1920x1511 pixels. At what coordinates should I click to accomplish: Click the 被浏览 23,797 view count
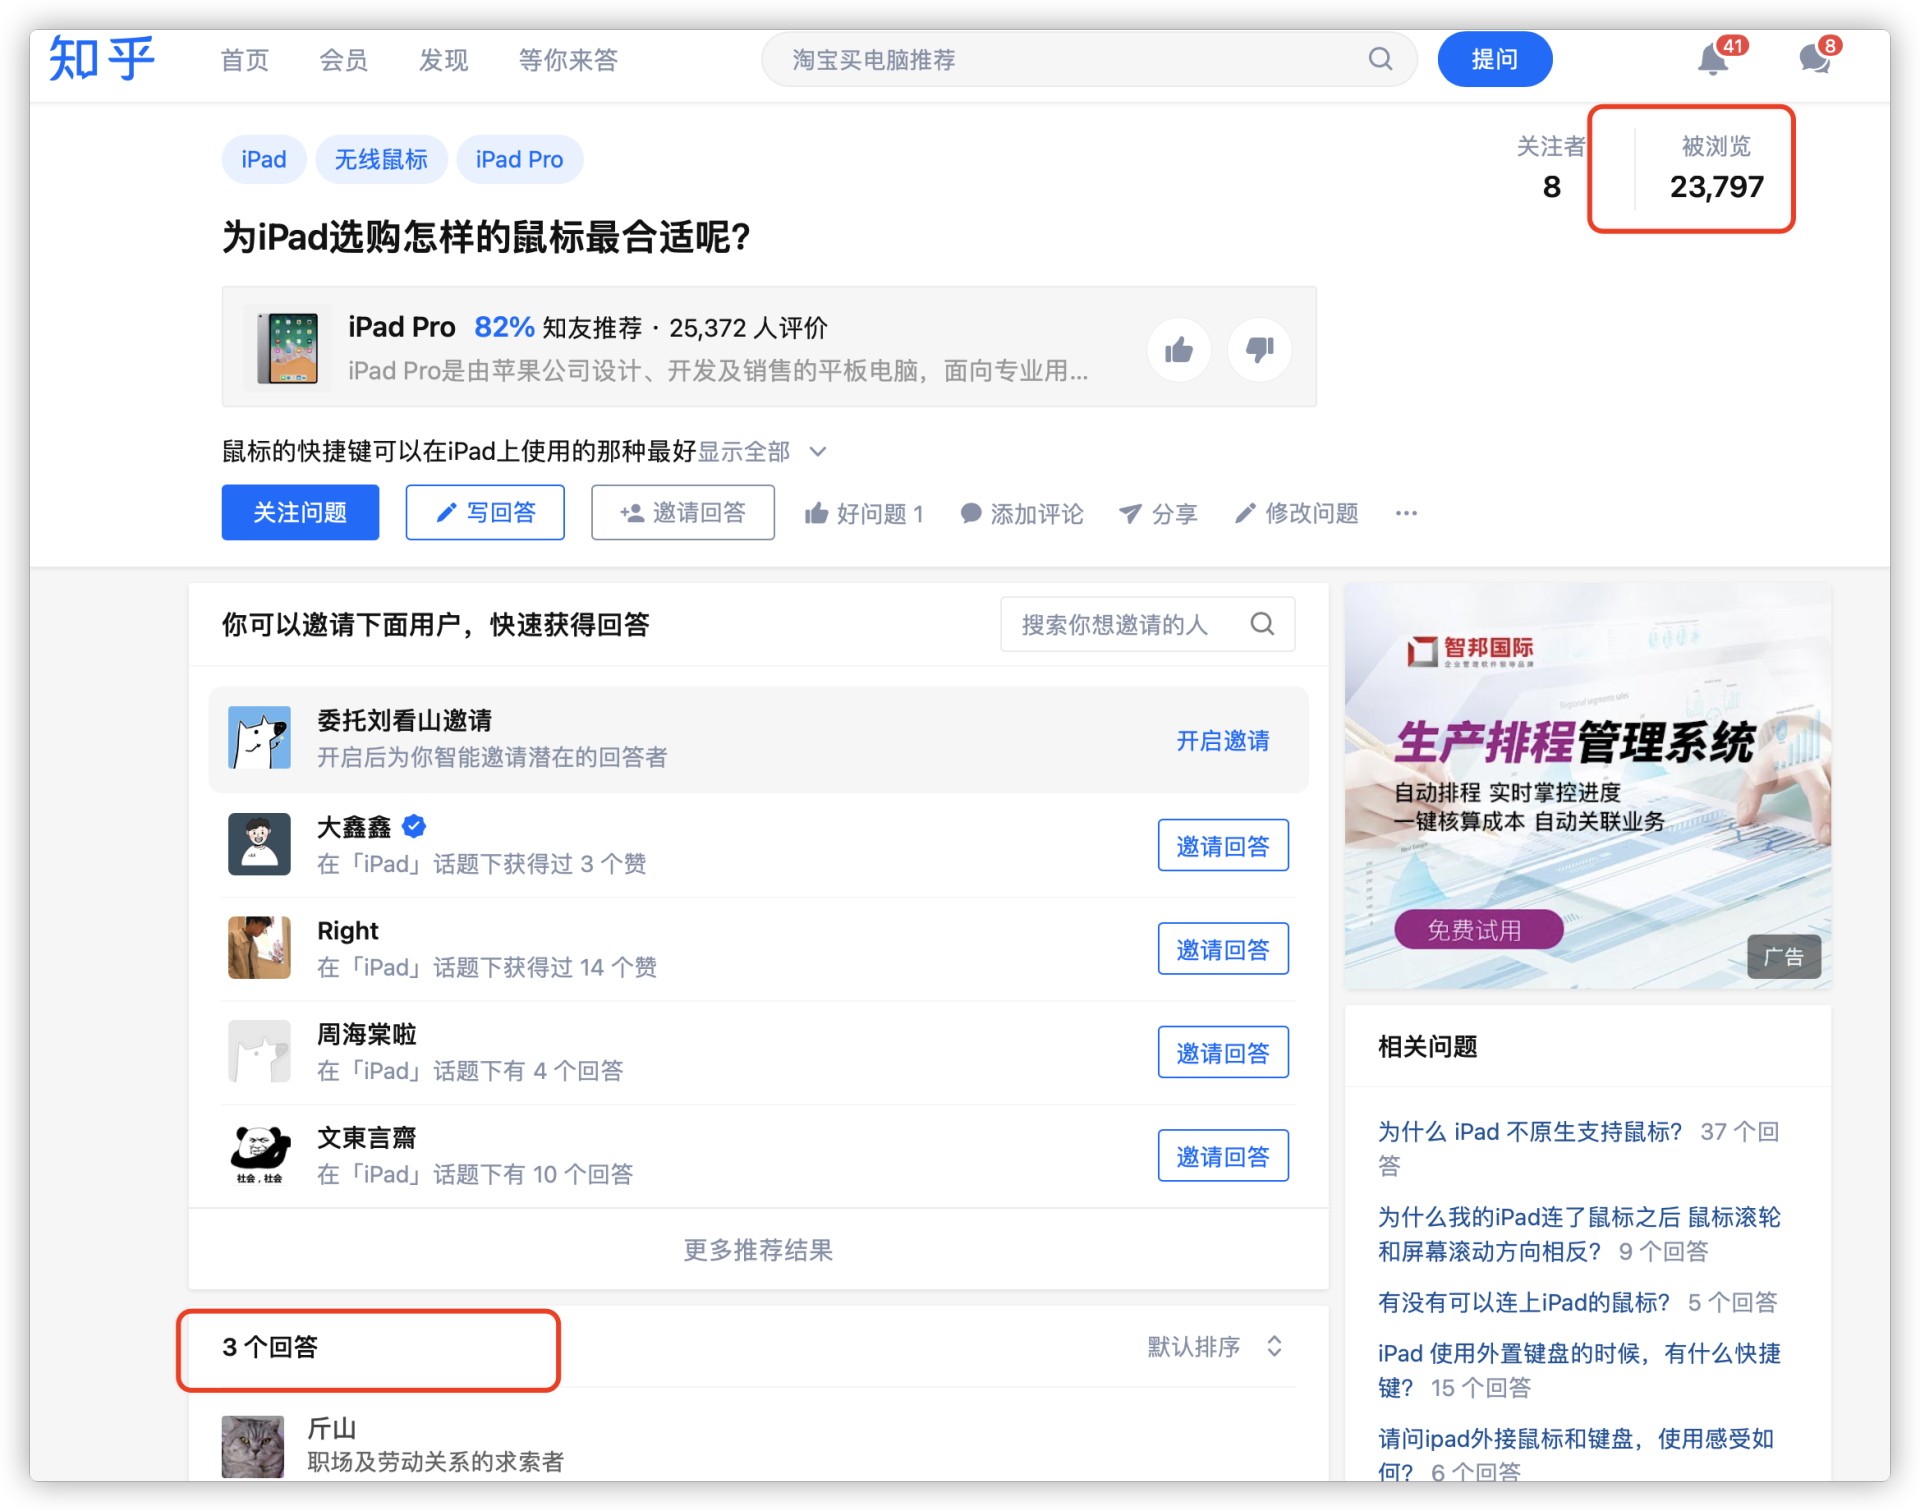point(1716,168)
